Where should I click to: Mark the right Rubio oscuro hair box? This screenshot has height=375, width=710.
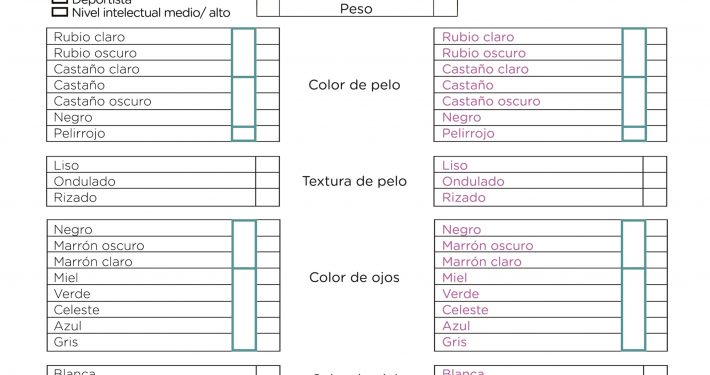[656, 53]
